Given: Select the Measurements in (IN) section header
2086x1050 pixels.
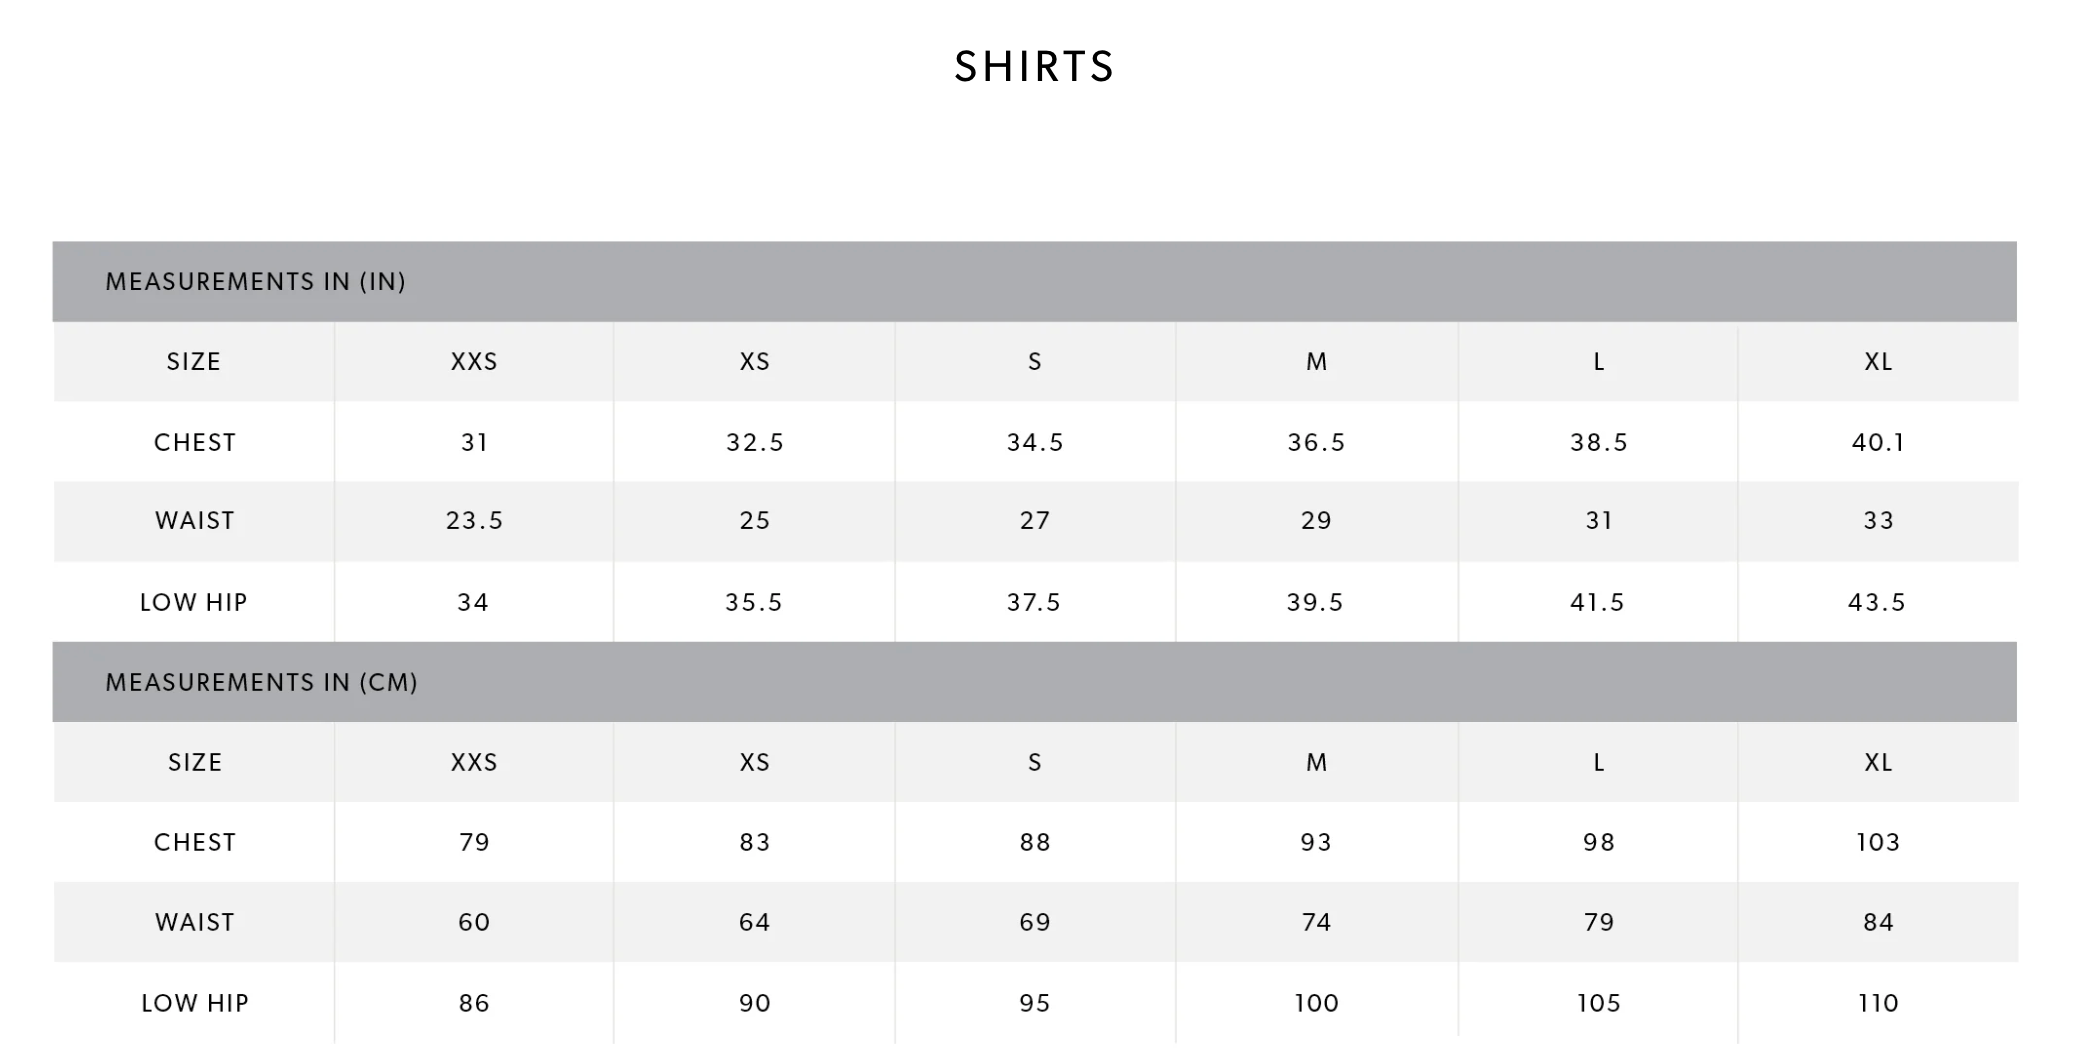Looking at the screenshot, I should point(255,282).
